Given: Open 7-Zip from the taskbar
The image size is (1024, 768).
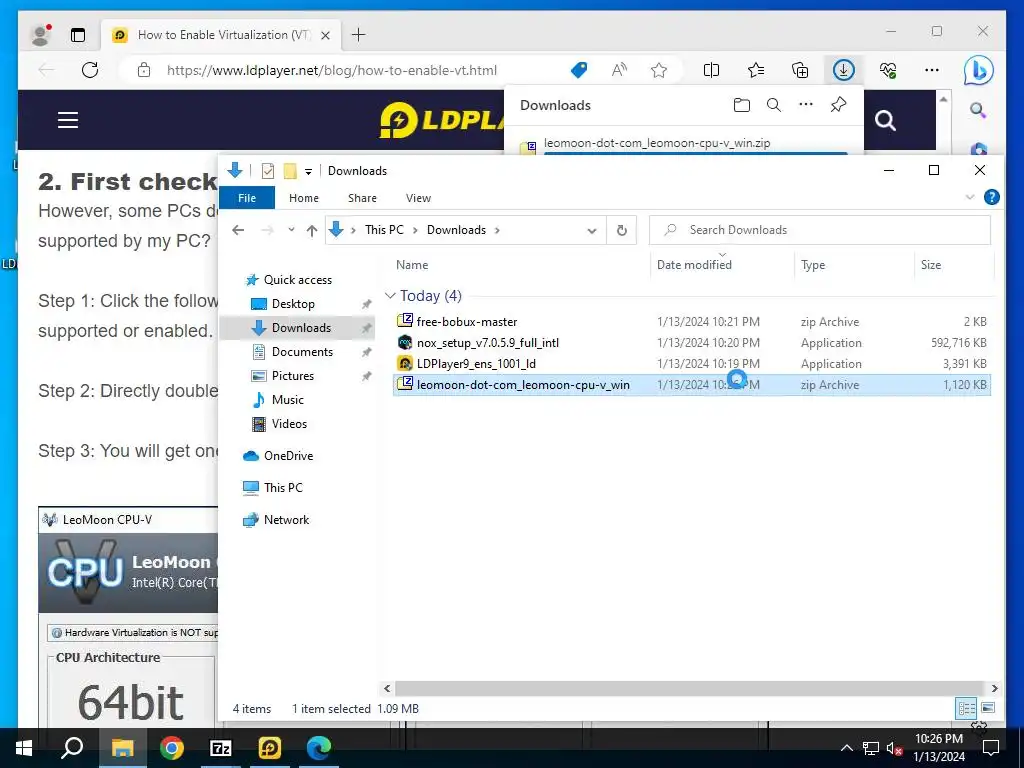Looking at the screenshot, I should pos(221,748).
